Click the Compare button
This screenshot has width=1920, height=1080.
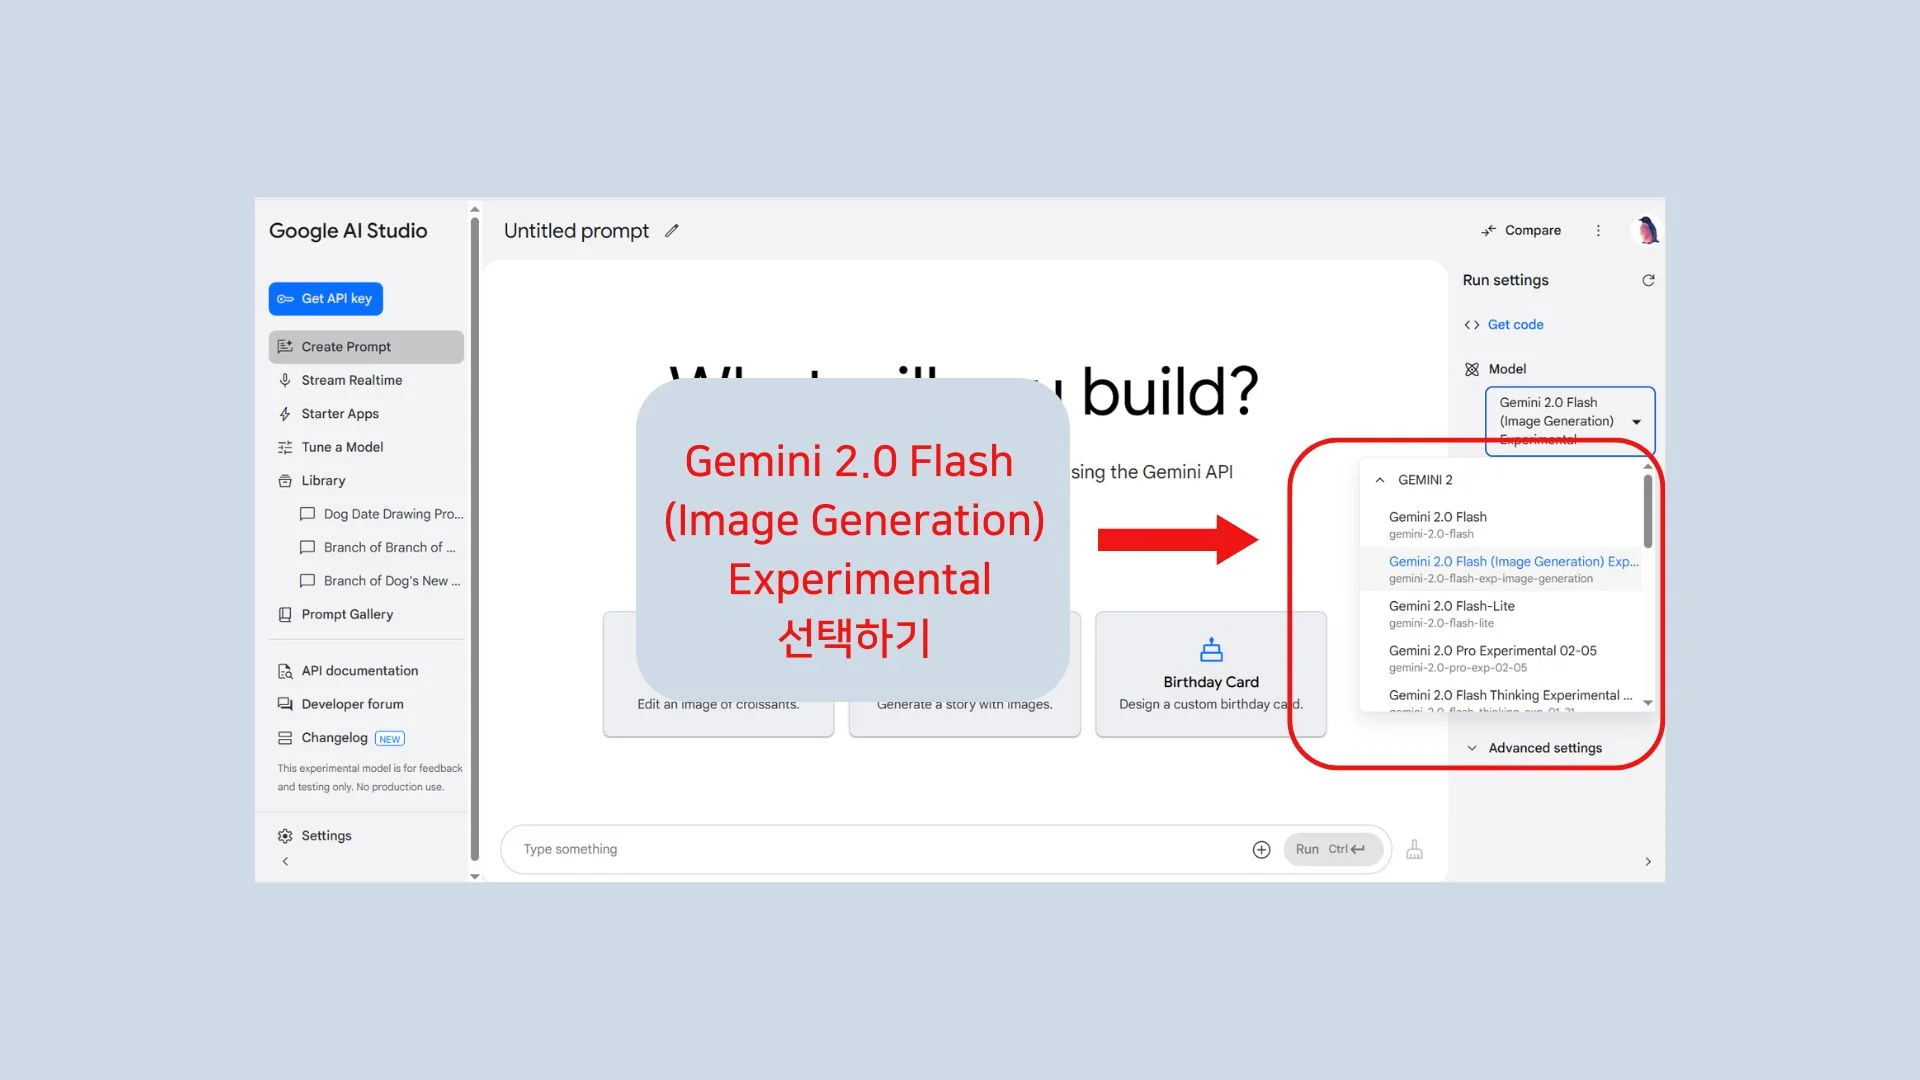pos(1521,231)
